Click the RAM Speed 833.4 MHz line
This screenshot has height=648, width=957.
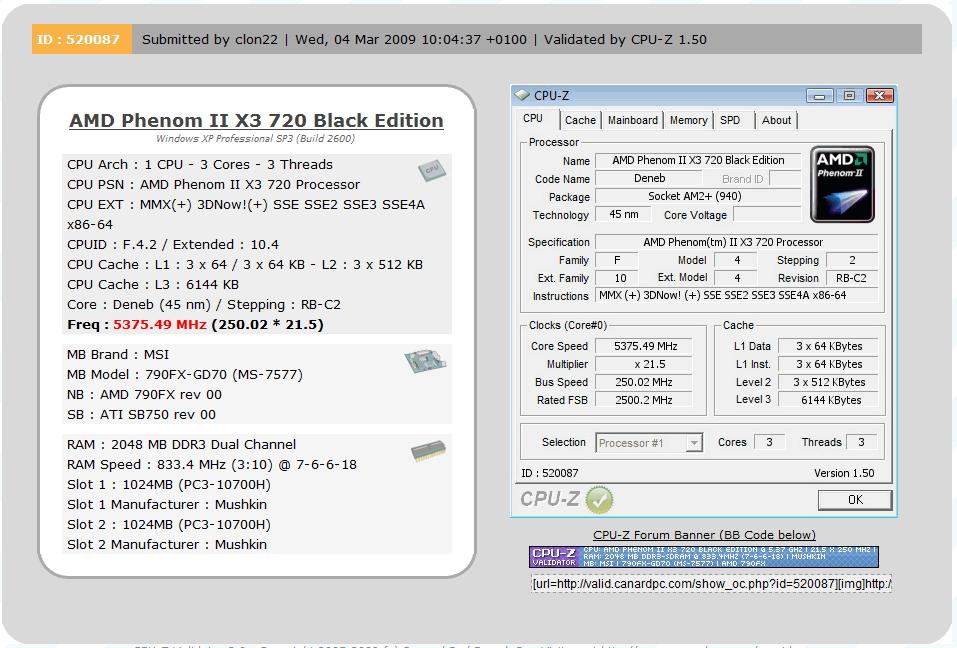point(212,464)
